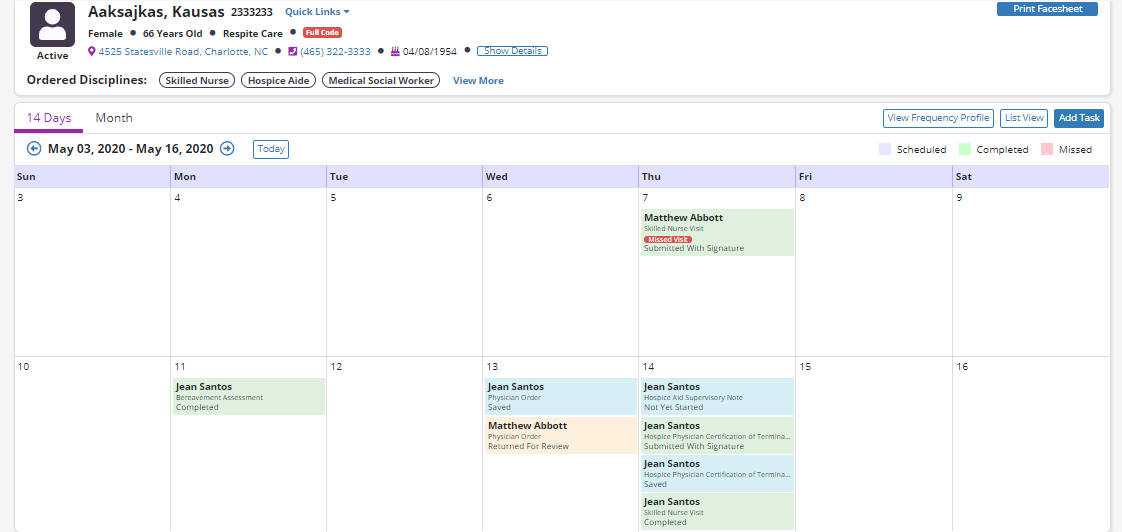Switch to List View
Image resolution: width=1122 pixels, height=532 pixels.
pos(1024,118)
